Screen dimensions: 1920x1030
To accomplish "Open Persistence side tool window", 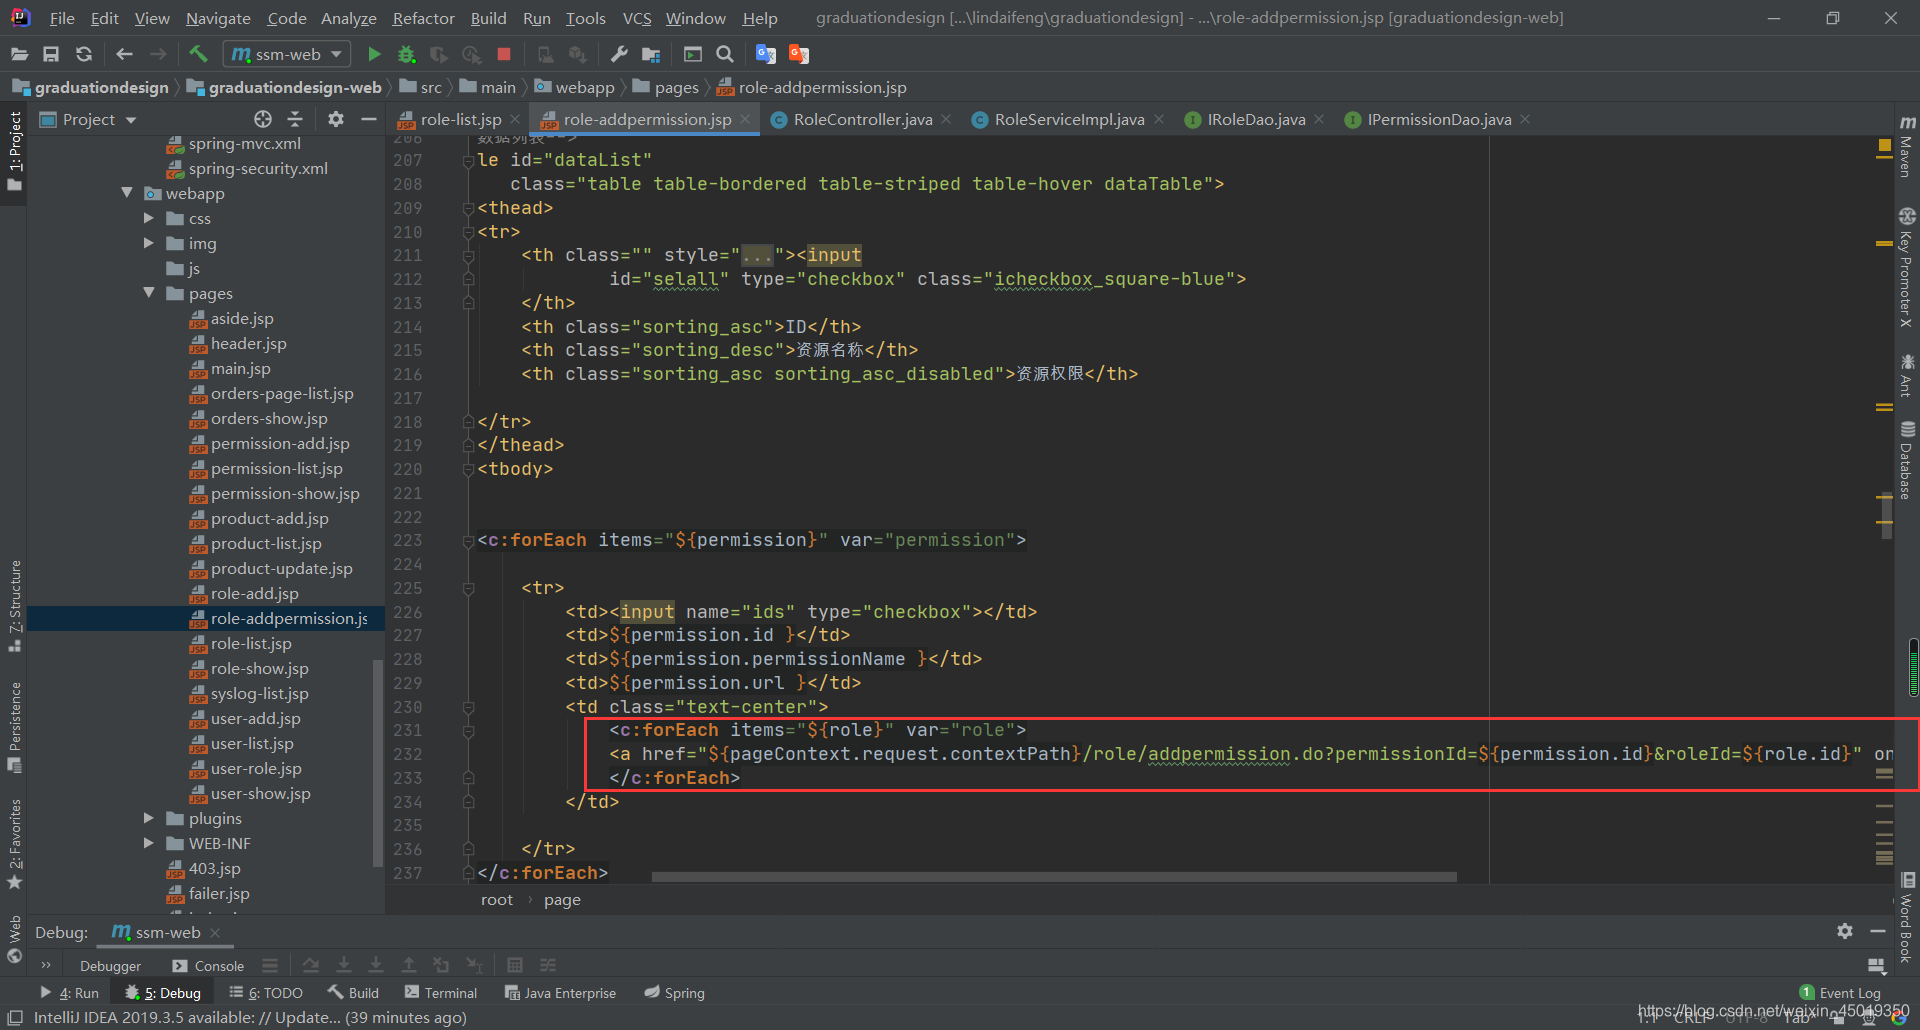I will tap(14, 727).
